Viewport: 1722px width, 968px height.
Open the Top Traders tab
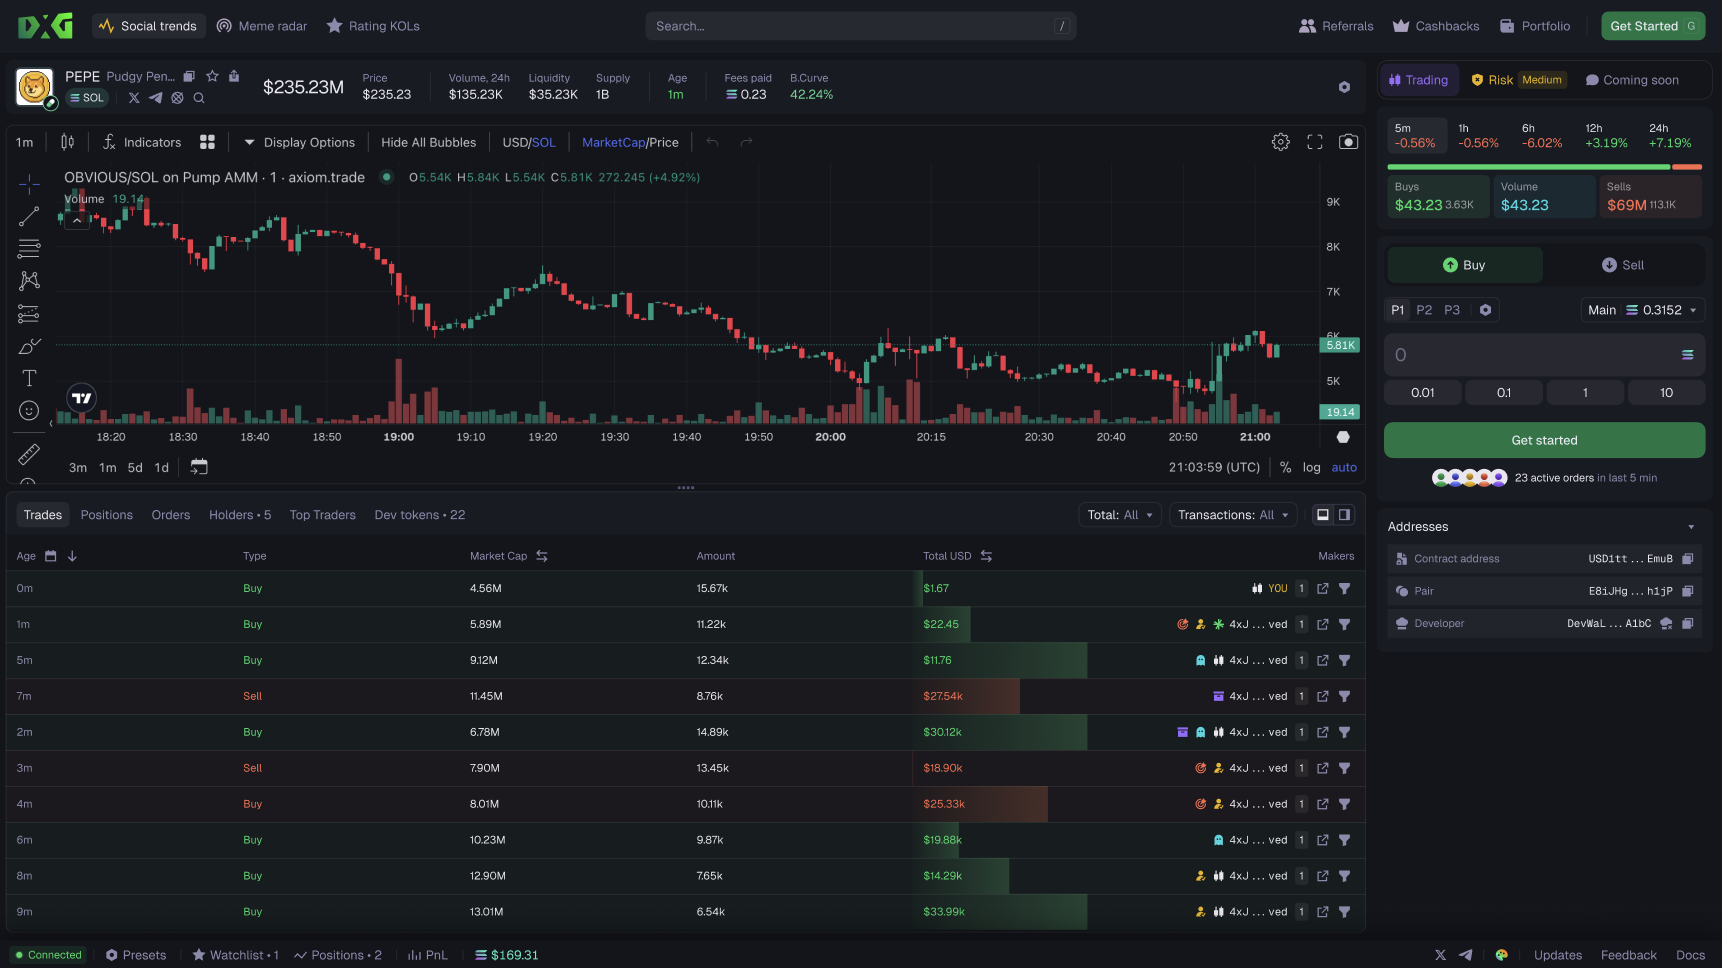(322, 515)
